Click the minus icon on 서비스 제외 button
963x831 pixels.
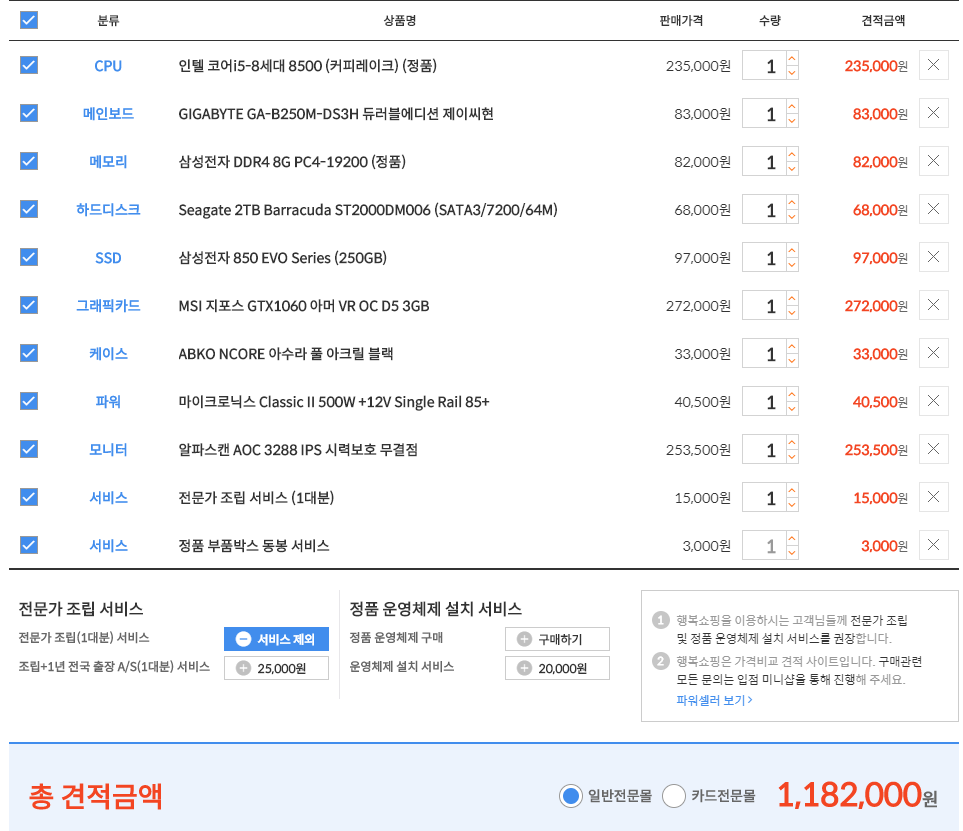[x=243, y=640]
